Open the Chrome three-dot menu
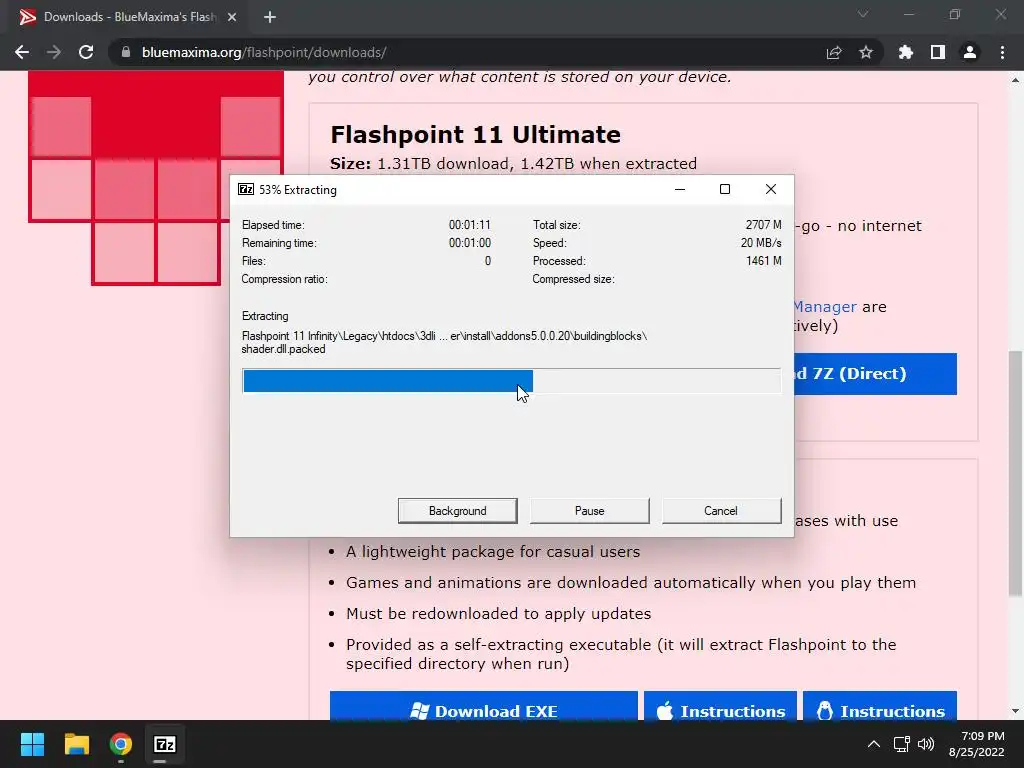The image size is (1024, 768). pyautogui.click(x=1002, y=52)
